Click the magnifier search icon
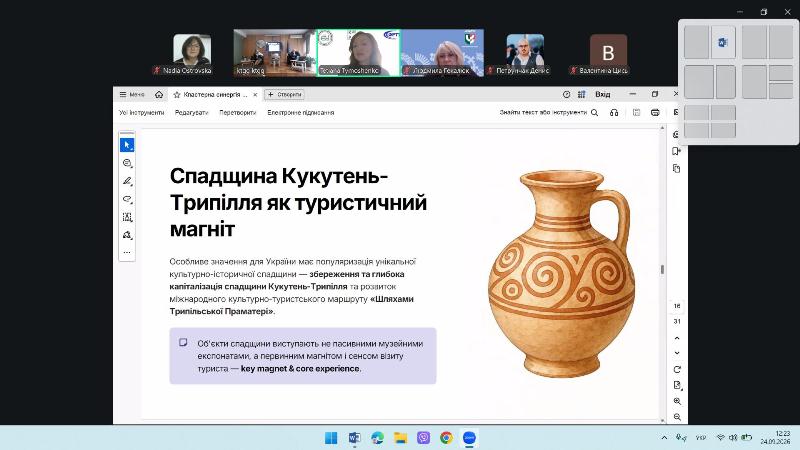The width and height of the screenshot is (800, 450). tap(594, 113)
